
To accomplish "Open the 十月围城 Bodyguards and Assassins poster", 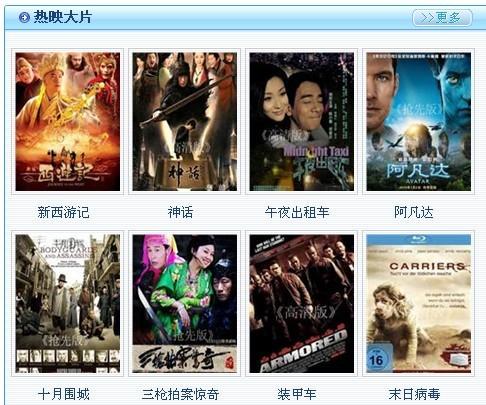I will [68, 304].
